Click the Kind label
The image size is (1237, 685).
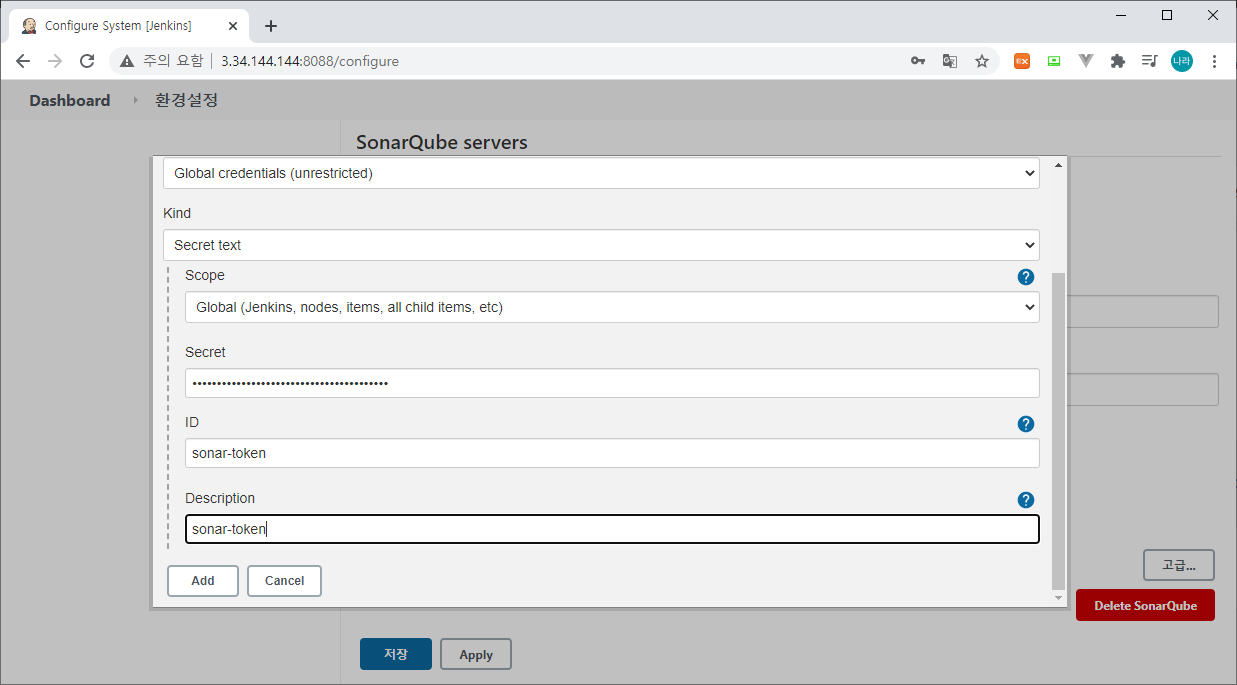click(177, 213)
